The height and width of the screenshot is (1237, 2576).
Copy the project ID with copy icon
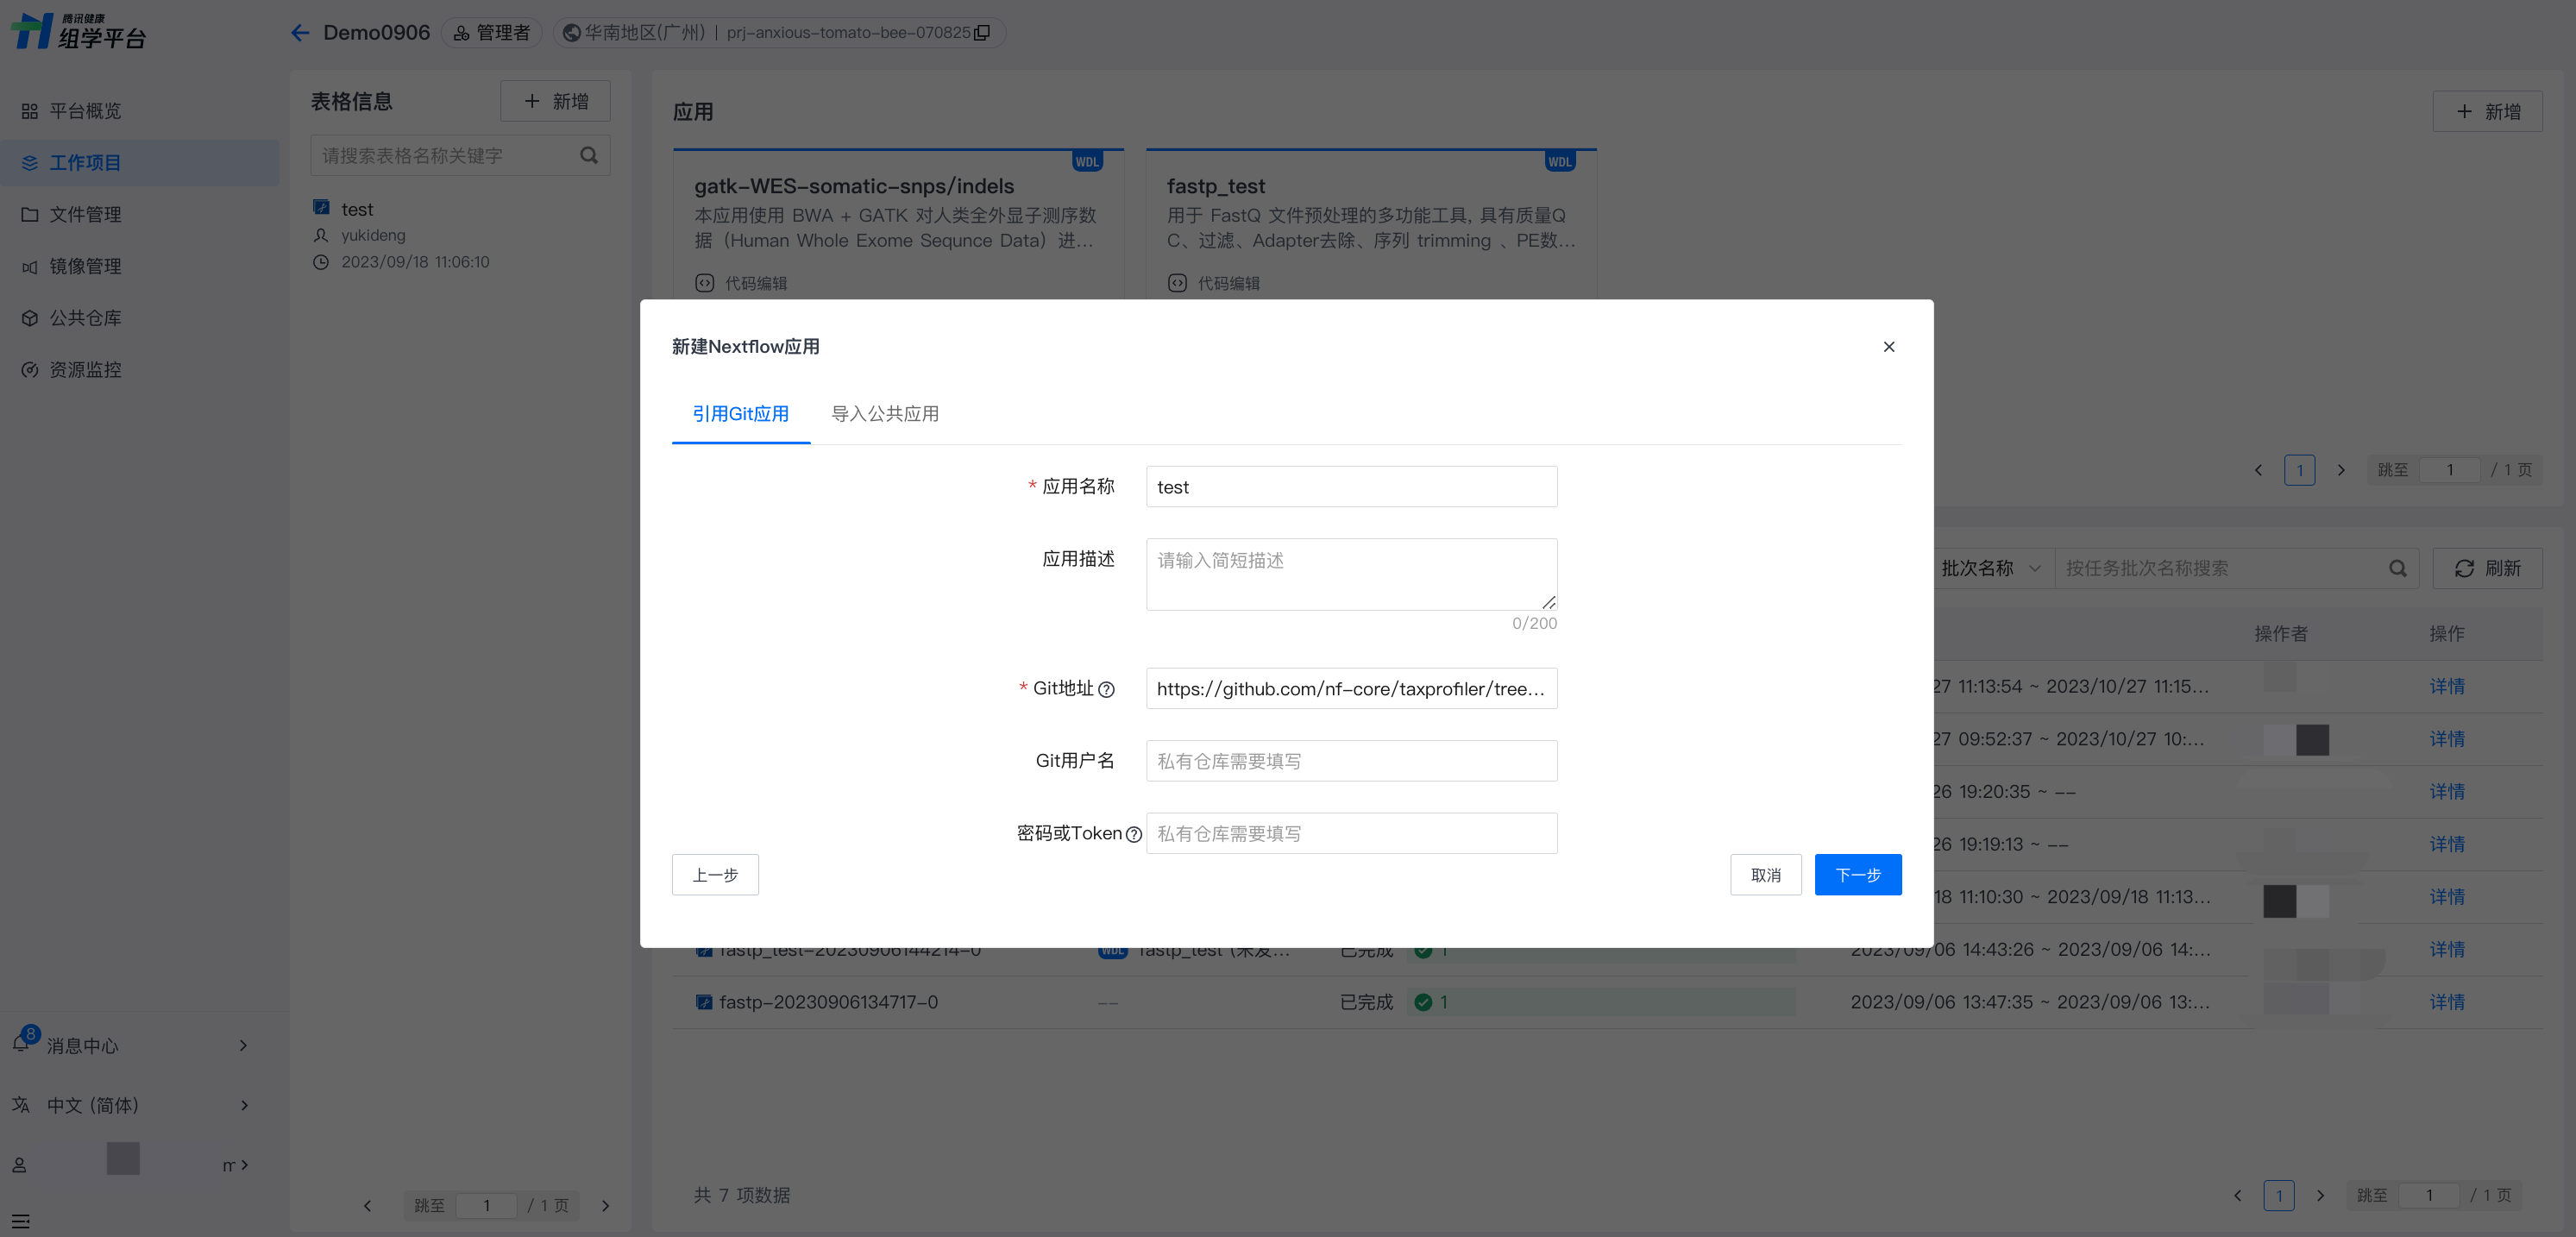point(982,33)
